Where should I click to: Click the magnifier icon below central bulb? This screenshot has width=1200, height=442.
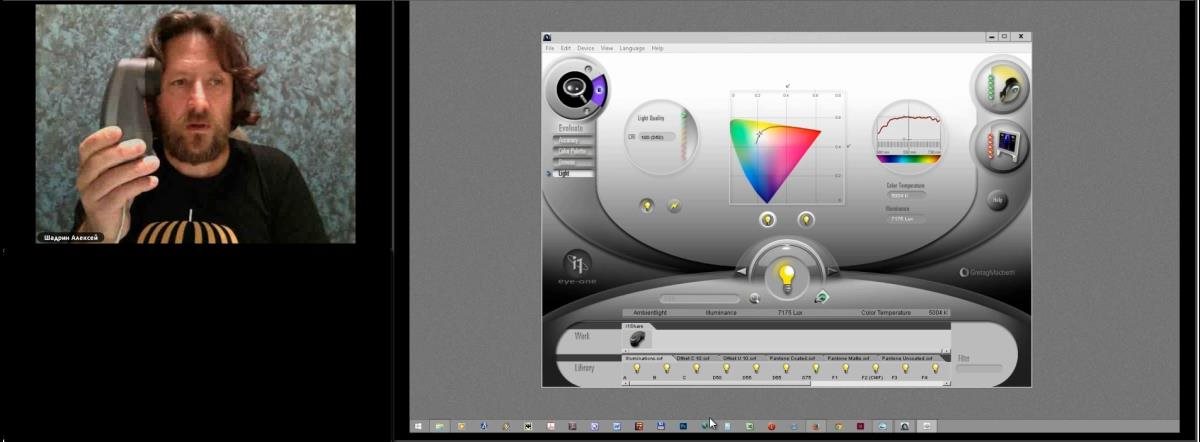coord(755,297)
